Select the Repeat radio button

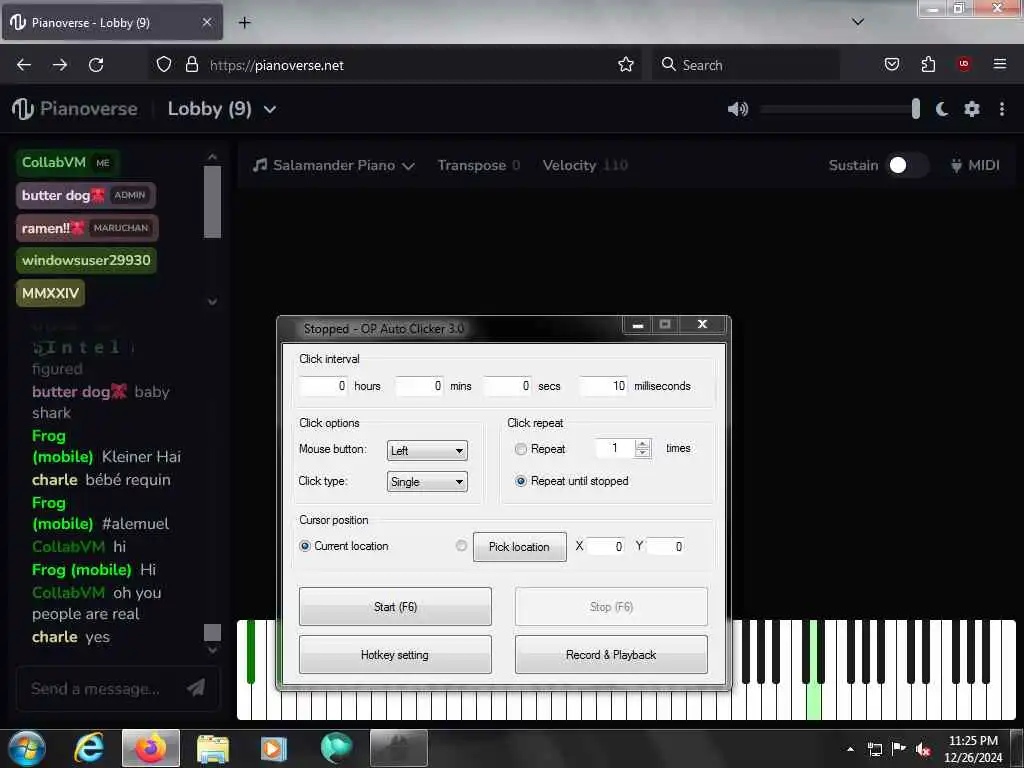(520, 449)
